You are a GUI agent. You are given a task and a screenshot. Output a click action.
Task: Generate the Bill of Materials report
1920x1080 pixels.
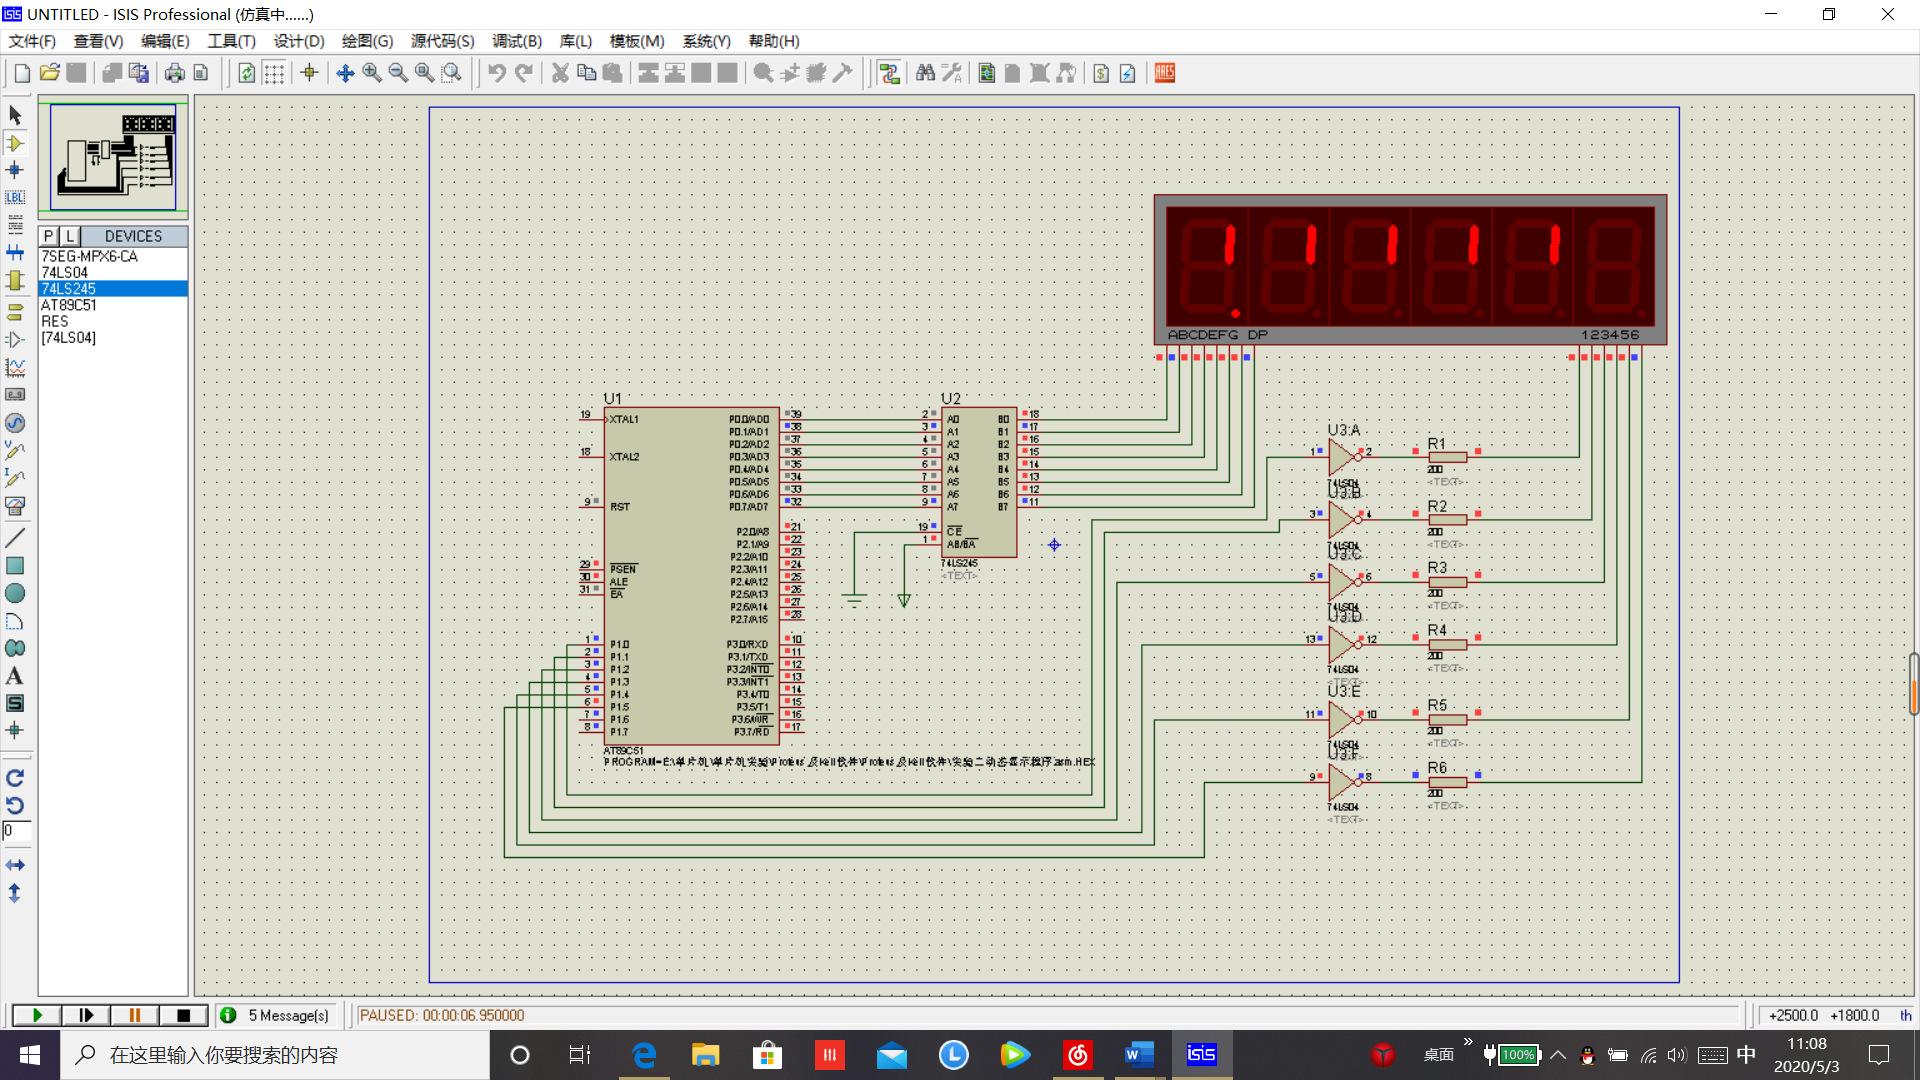1101,73
